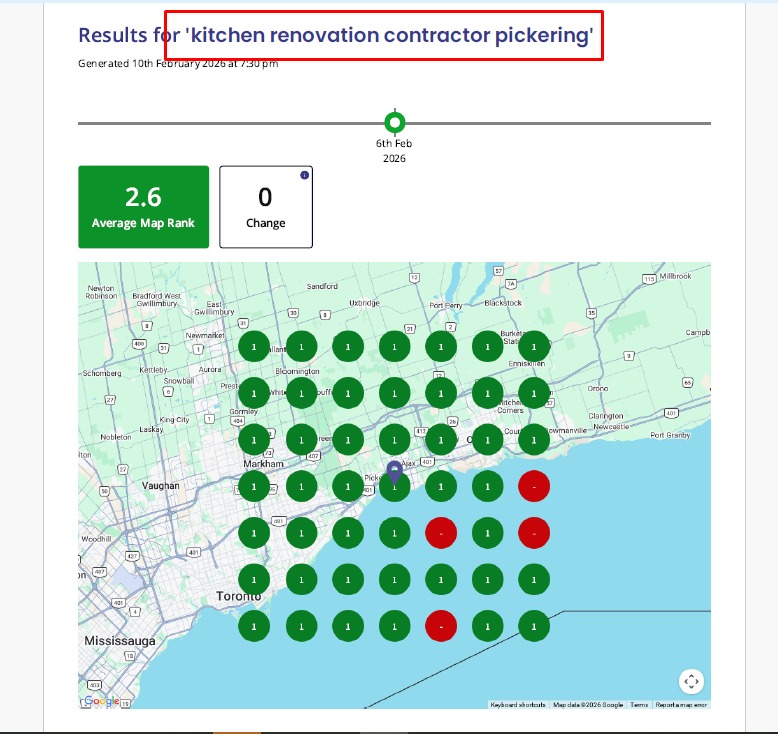Click grid marker near Toronto label

click(254, 579)
